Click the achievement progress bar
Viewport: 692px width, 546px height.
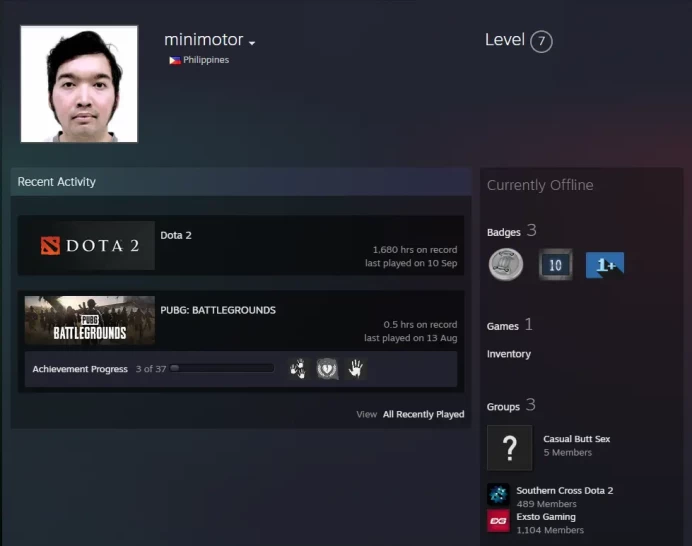tap(222, 368)
